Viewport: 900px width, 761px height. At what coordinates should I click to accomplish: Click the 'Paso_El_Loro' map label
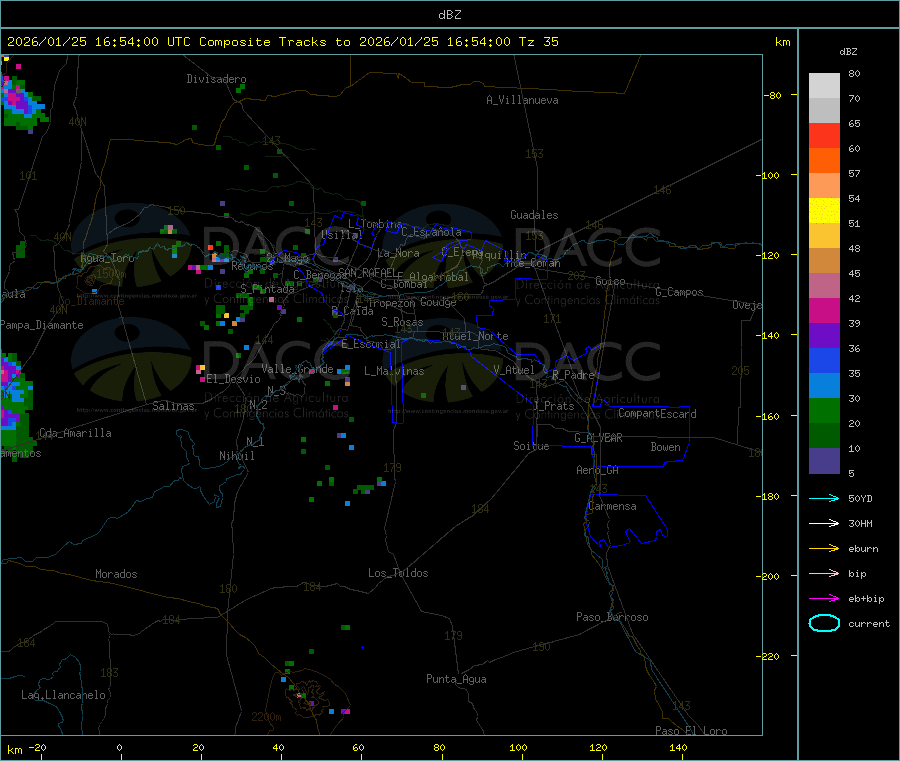click(691, 731)
